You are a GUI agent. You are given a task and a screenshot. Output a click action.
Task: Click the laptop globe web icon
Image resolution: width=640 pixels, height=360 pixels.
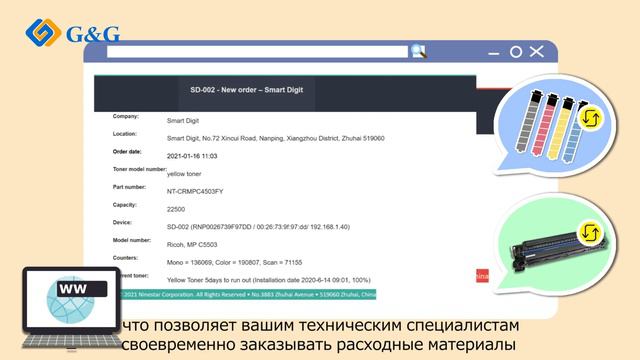pos(70,300)
